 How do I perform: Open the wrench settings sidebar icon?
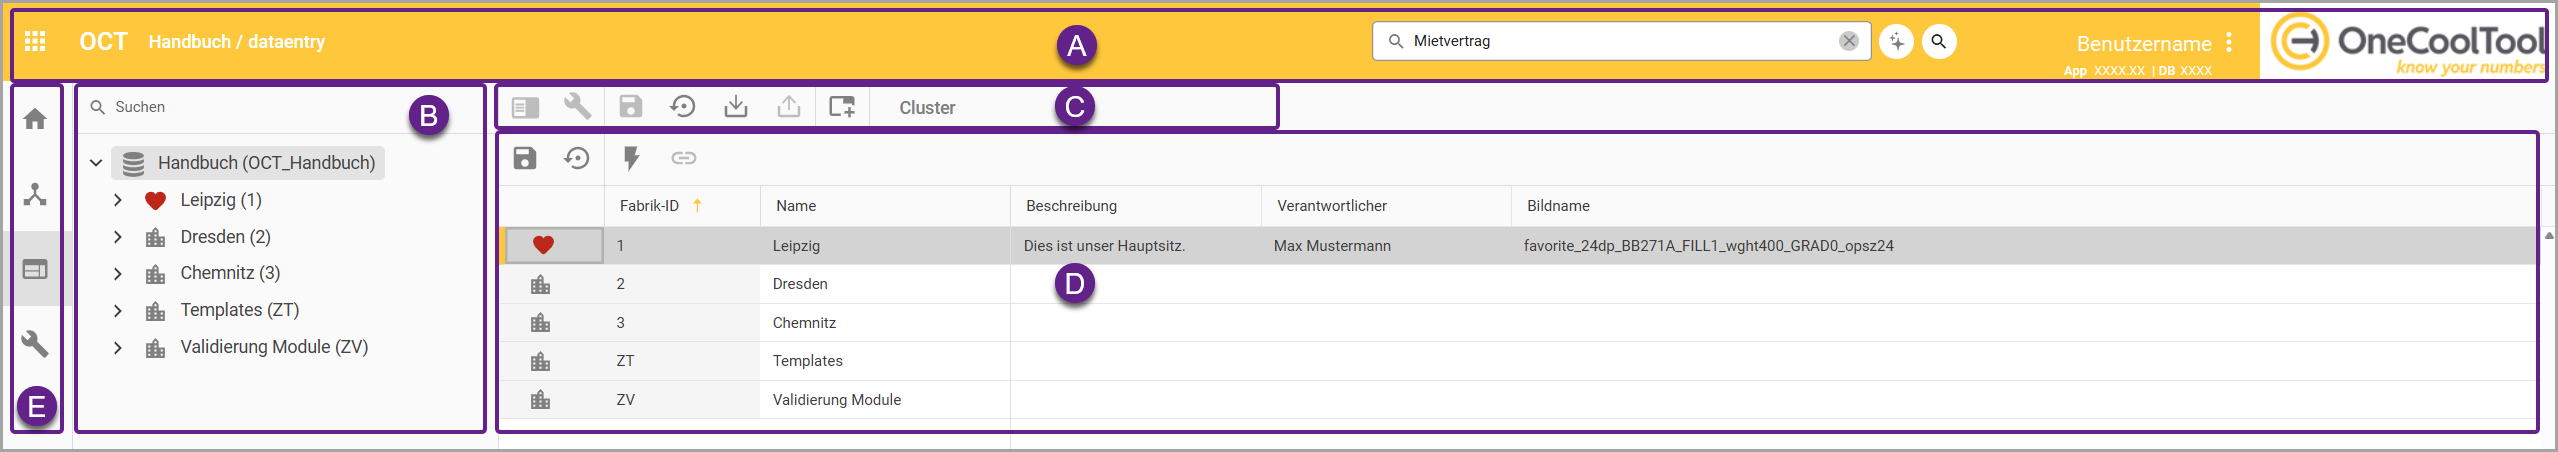35,344
